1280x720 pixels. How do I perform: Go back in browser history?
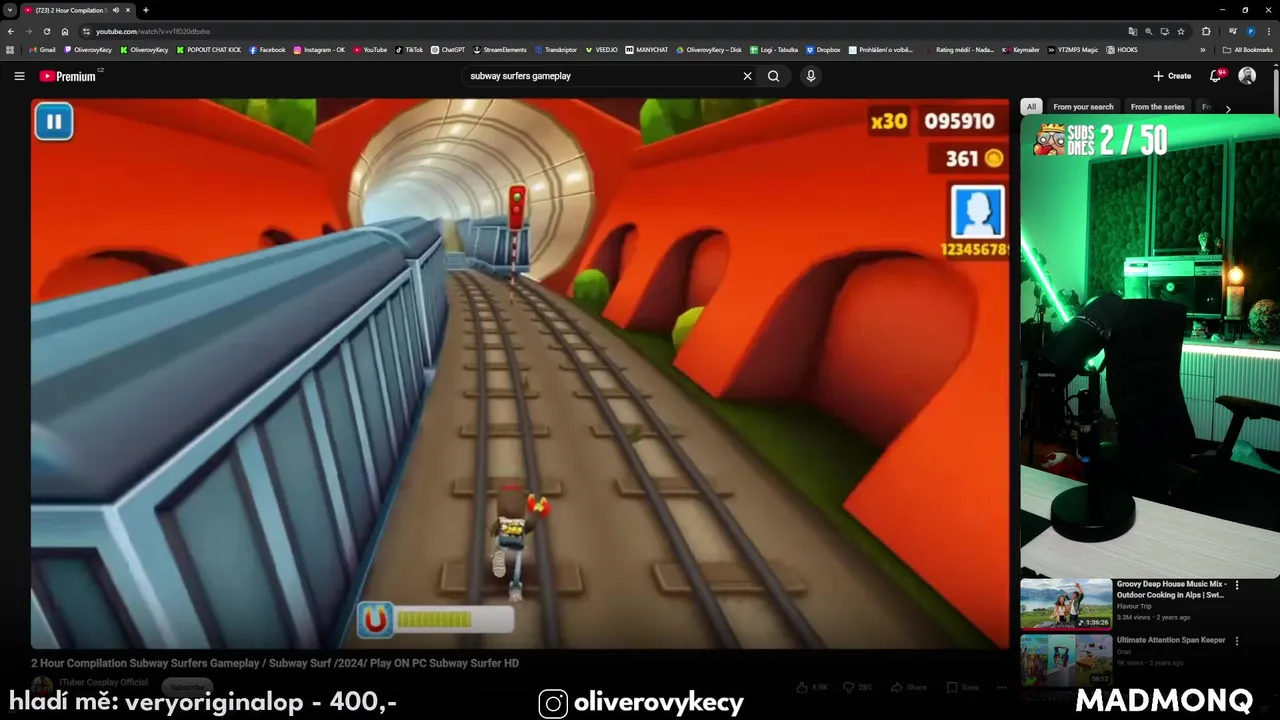(11, 31)
